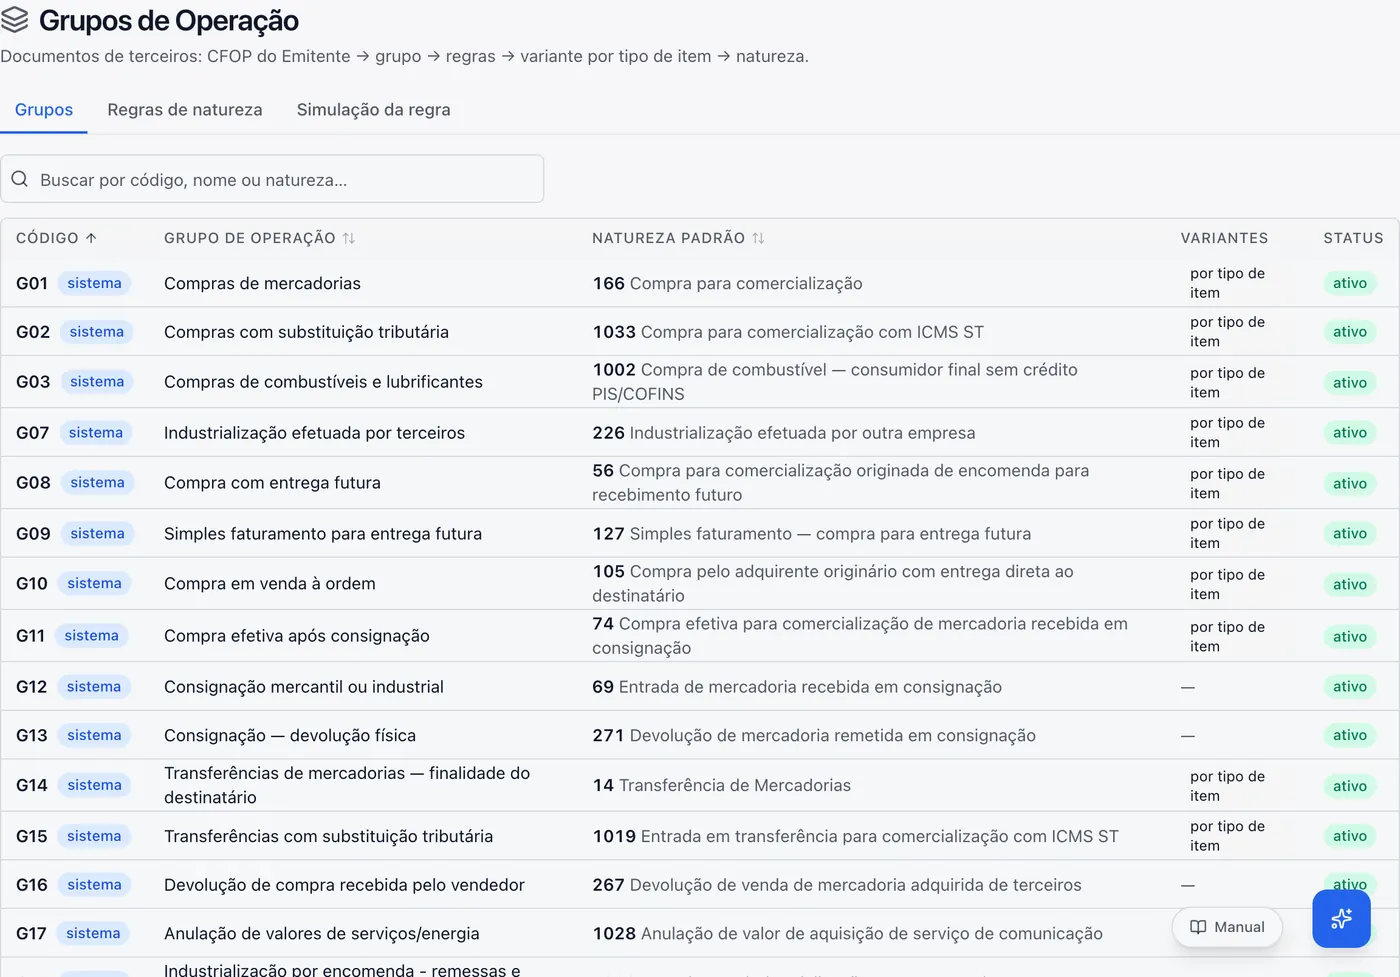The height and width of the screenshot is (977, 1400).
Task: Click the search magnifier icon
Action: point(19,179)
